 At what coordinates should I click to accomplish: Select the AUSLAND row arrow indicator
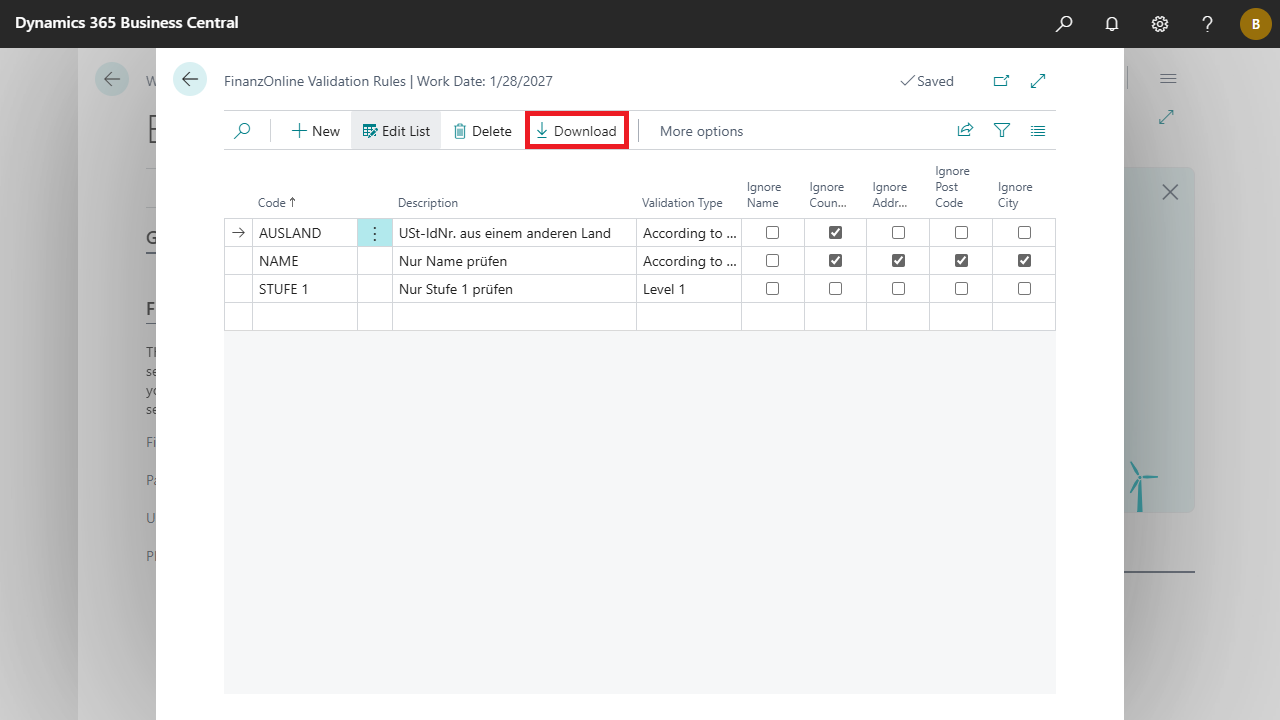click(x=238, y=233)
